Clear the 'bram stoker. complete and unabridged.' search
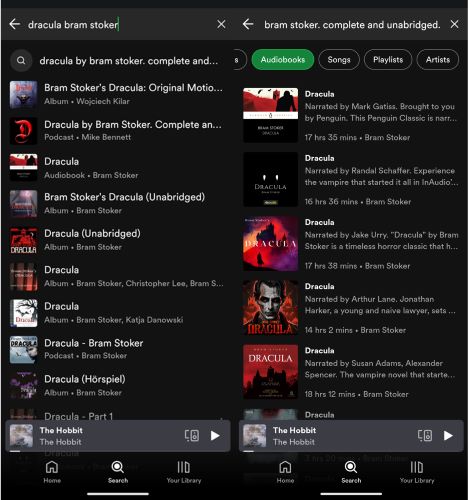 454,24
